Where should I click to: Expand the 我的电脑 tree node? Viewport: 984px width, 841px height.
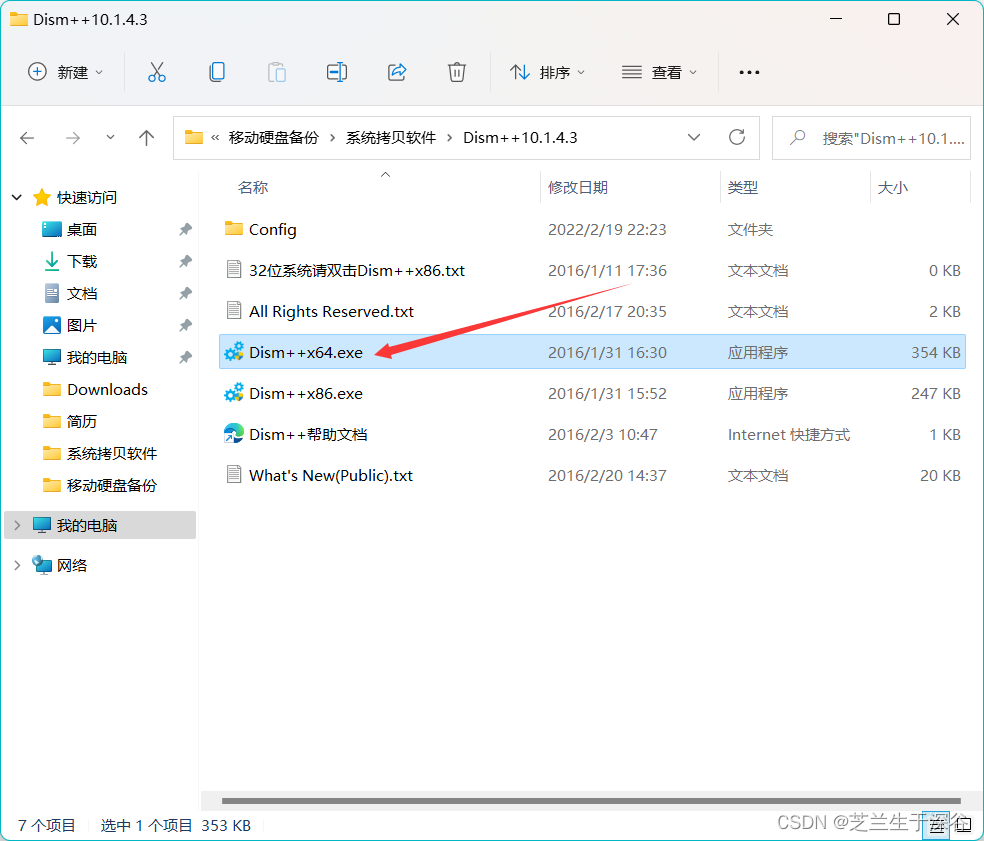[17, 525]
